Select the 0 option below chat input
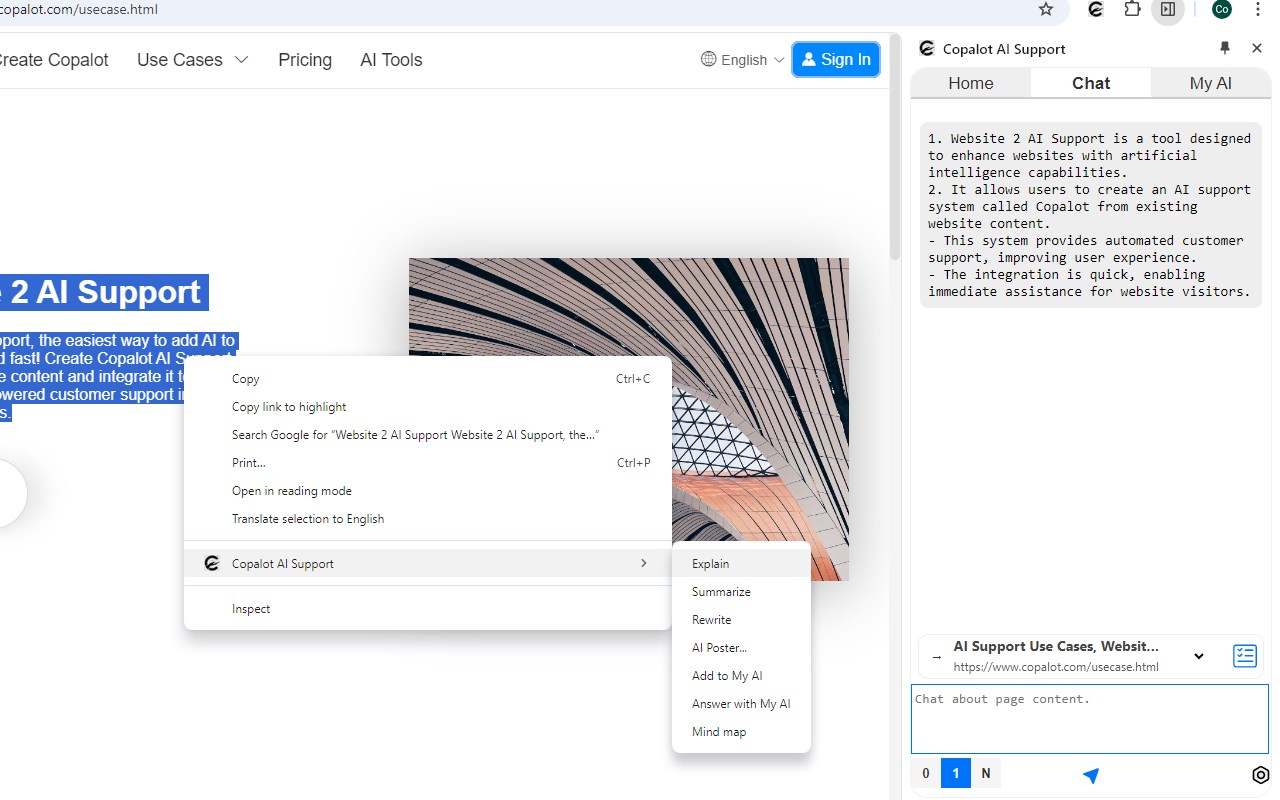 (x=926, y=773)
